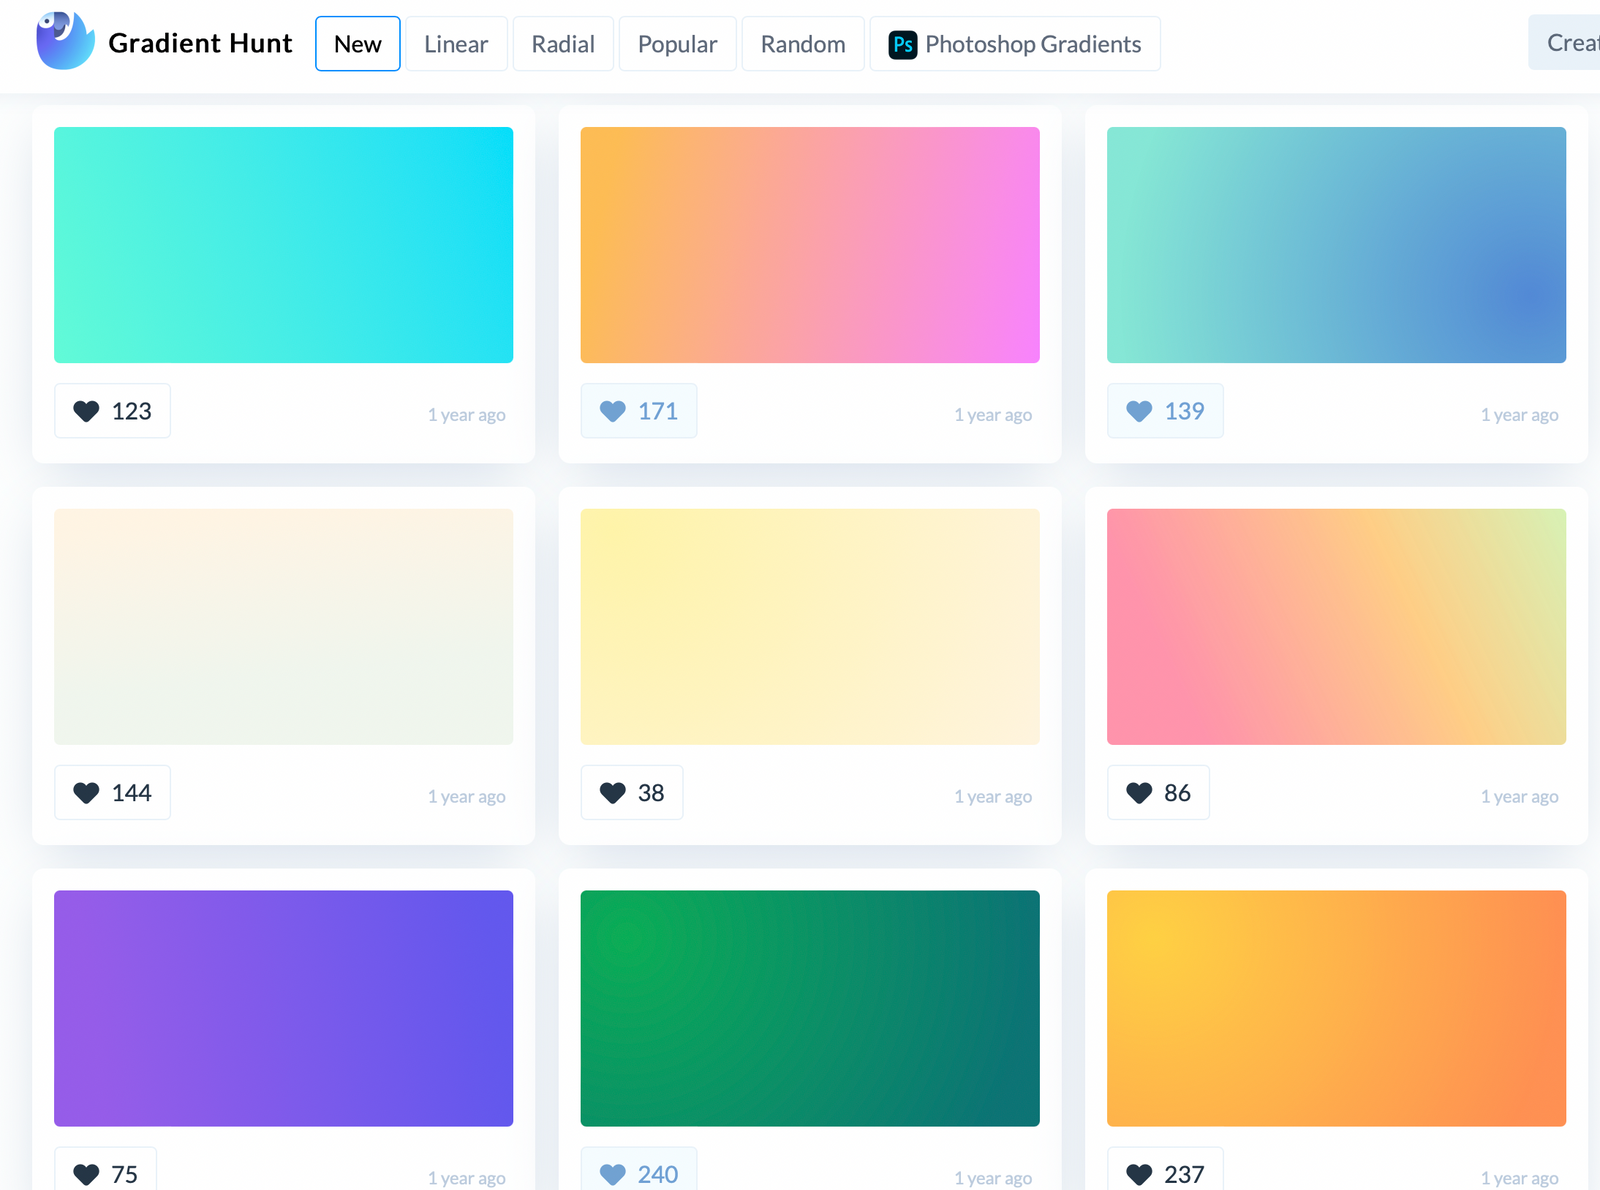Click the heart icon showing 38 likes
The height and width of the screenshot is (1190, 1600).
[612, 792]
